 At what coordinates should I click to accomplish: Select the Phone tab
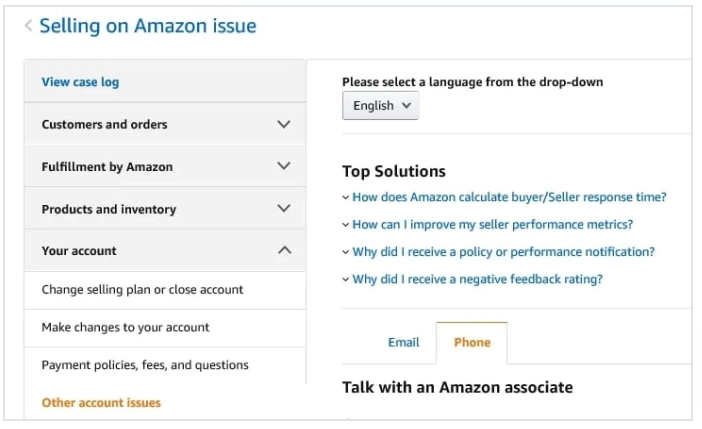pyautogui.click(x=472, y=343)
